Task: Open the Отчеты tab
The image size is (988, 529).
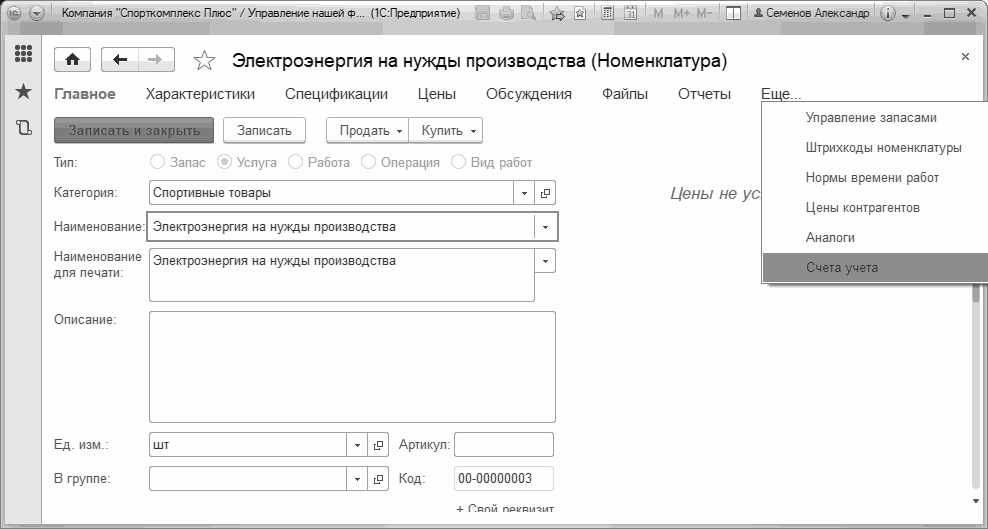Action: pyautogui.click(x=704, y=94)
